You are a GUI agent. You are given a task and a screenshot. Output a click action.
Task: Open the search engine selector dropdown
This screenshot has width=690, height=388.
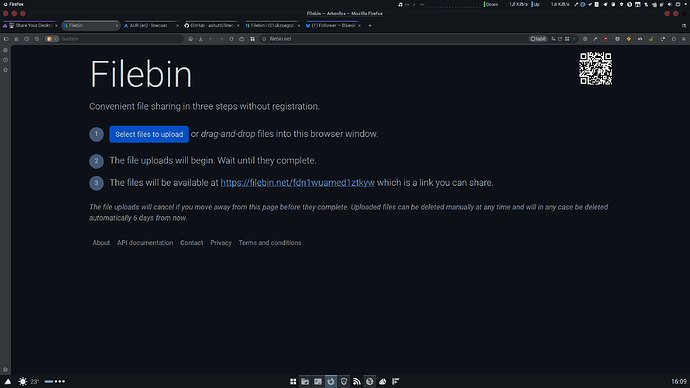click(x=52, y=39)
